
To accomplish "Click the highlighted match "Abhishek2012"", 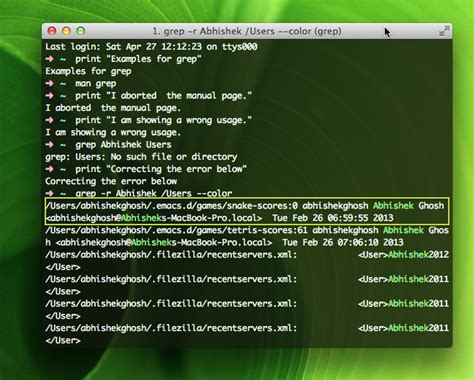I will coord(418,255).
